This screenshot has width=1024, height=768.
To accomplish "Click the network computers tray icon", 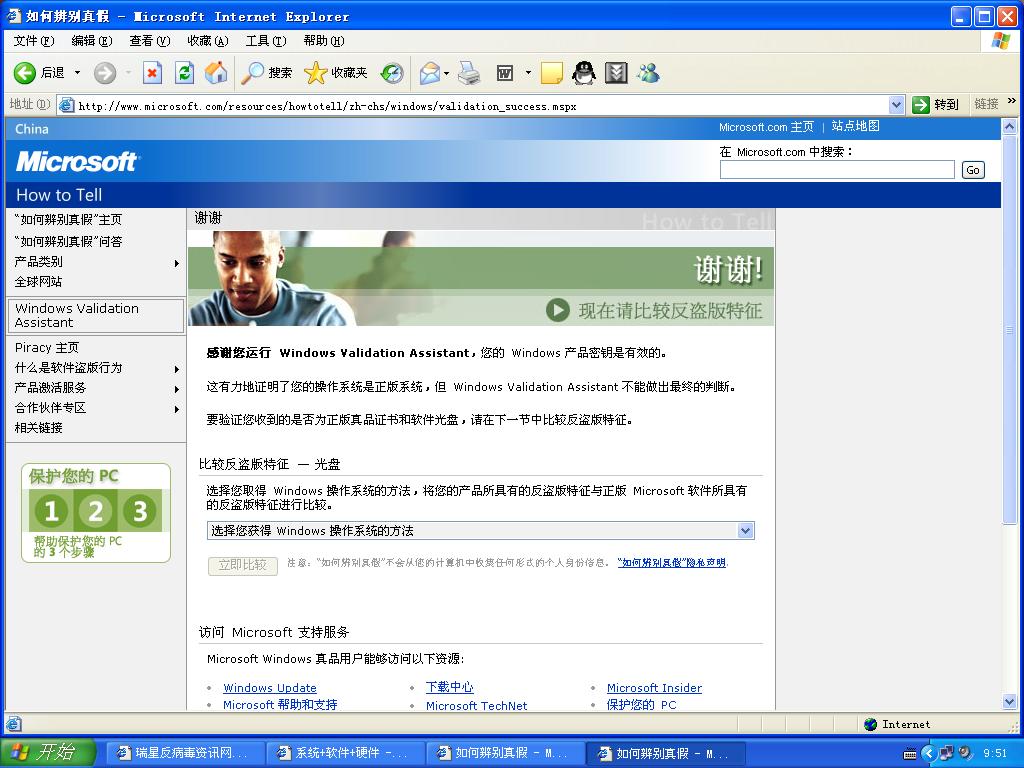I will [x=946, y=753].
